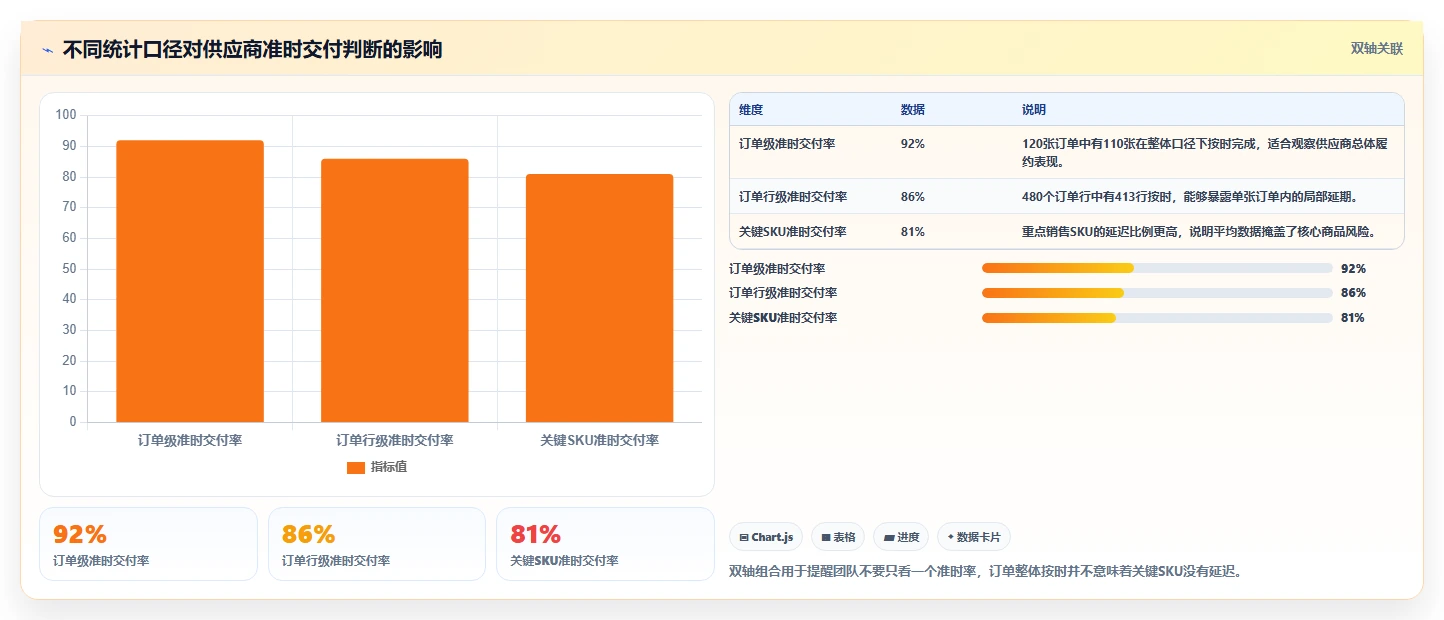The width and height of the screenshot is (1444, 620).
Task: Open the 92% data card
Action: pos(148,544)
